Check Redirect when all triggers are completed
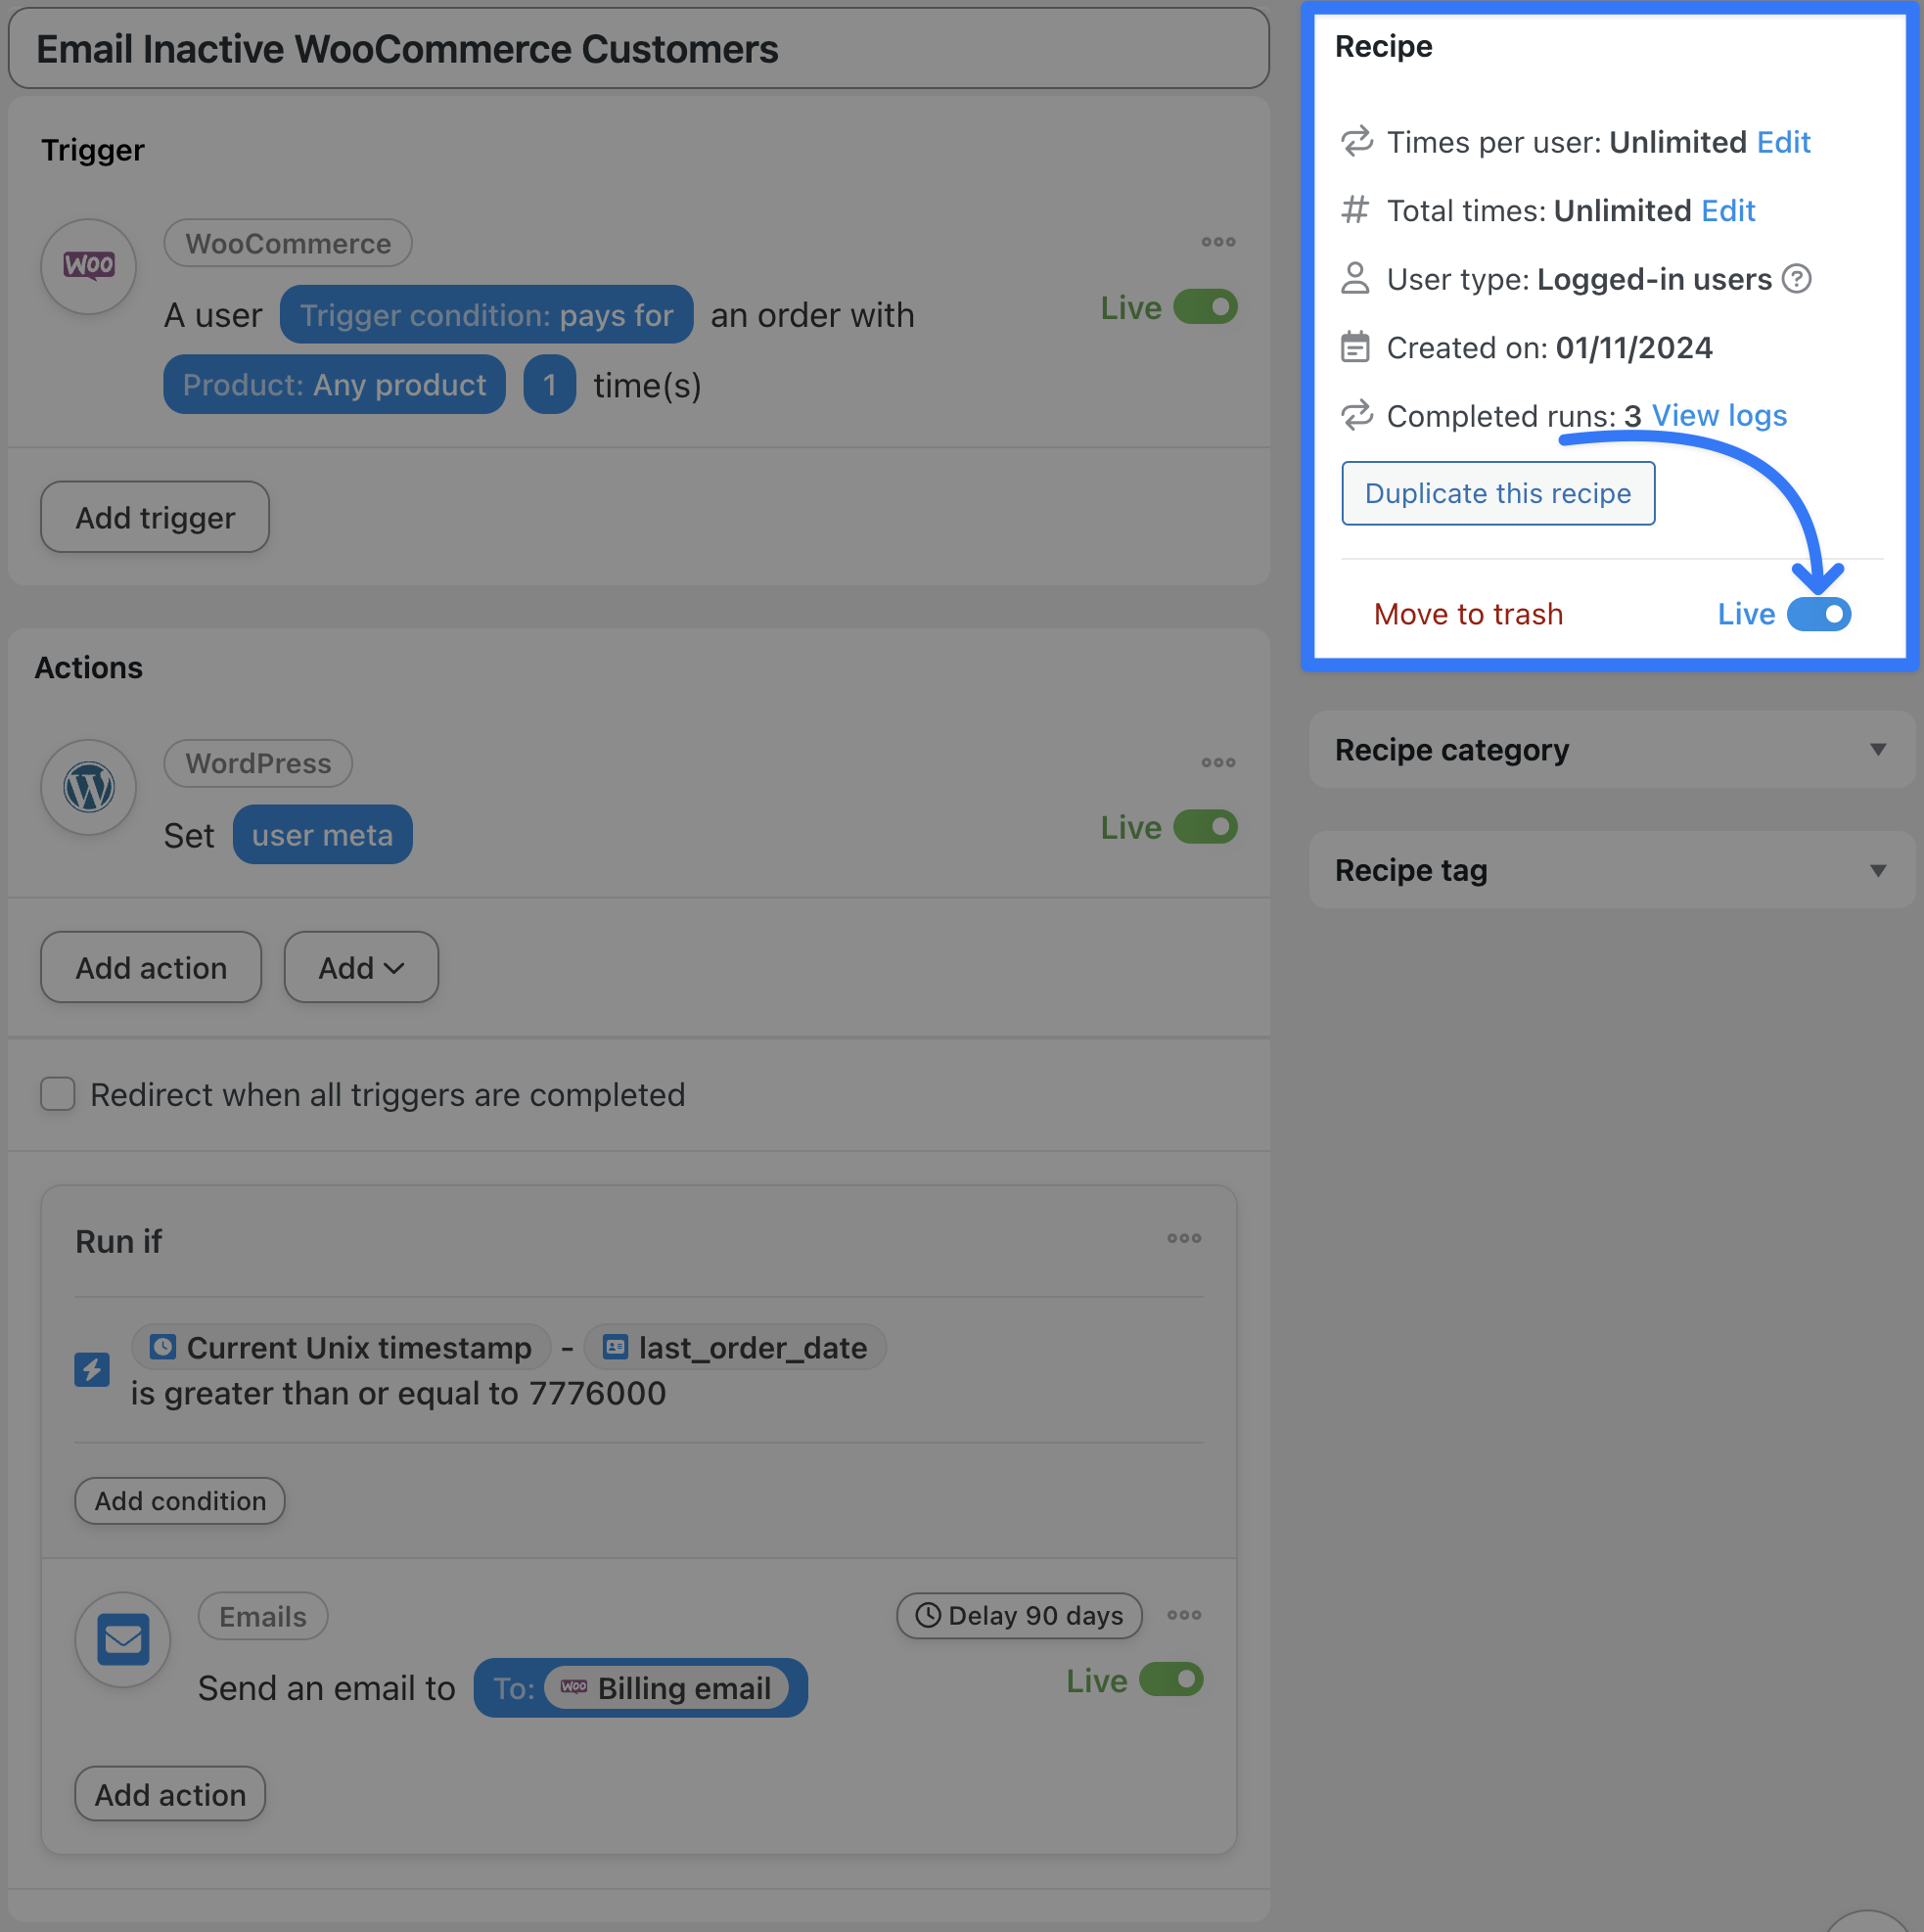The image size is (1924, 1932). [58, 1094]
